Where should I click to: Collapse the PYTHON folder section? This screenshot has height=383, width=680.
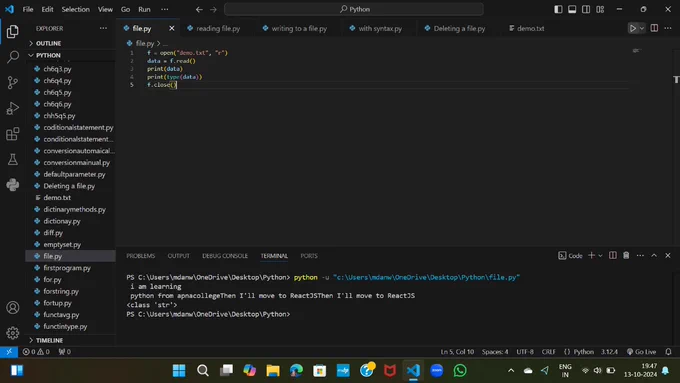pos(71,56)
